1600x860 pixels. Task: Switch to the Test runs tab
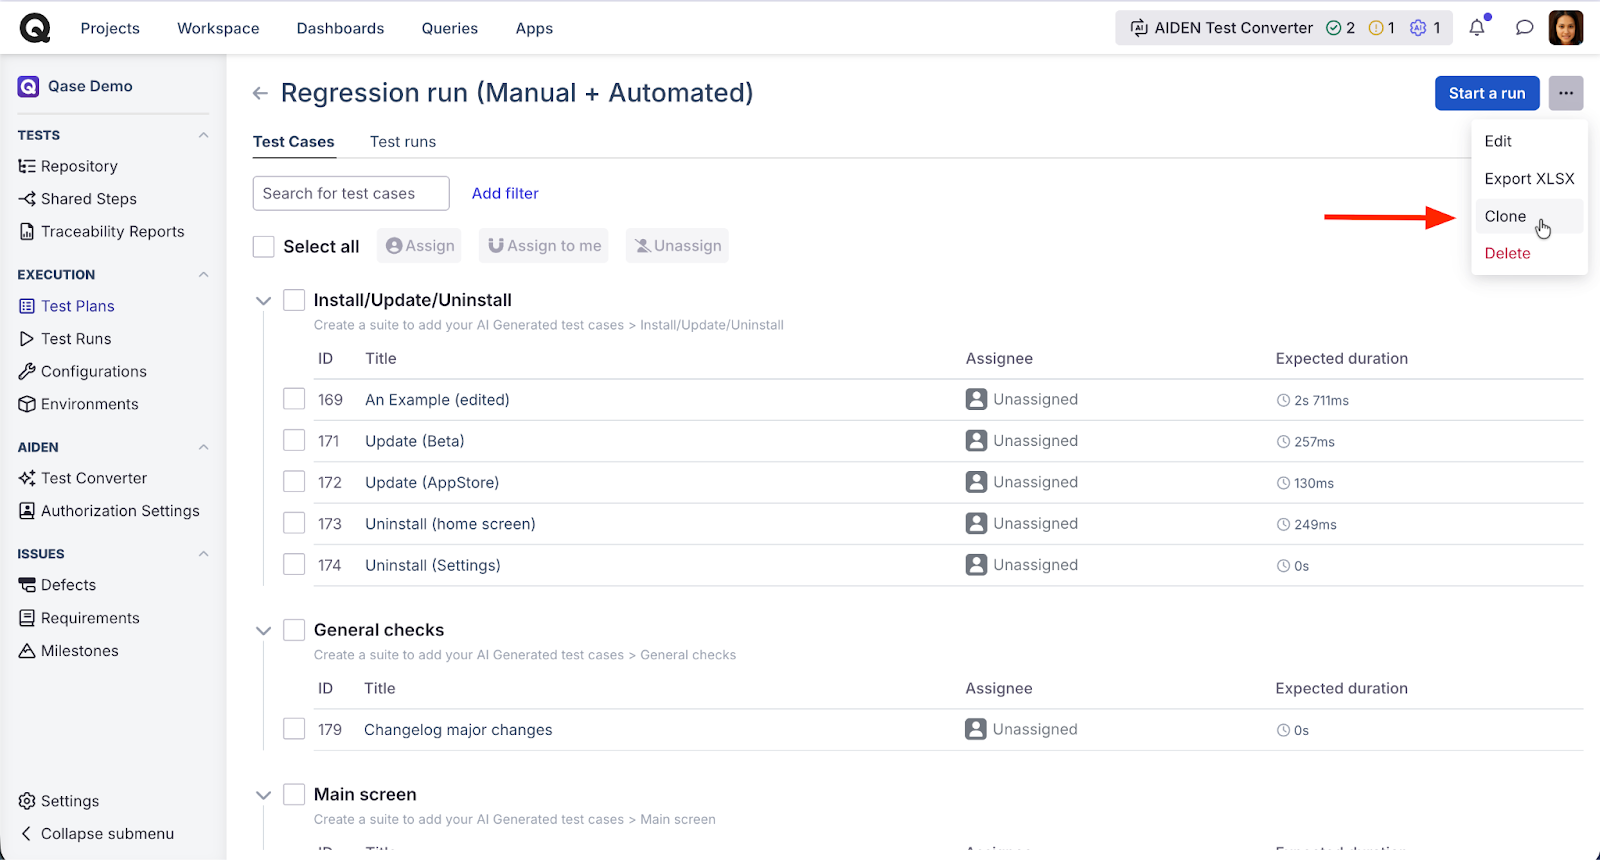pyautogui.click(x=403, y=142)
